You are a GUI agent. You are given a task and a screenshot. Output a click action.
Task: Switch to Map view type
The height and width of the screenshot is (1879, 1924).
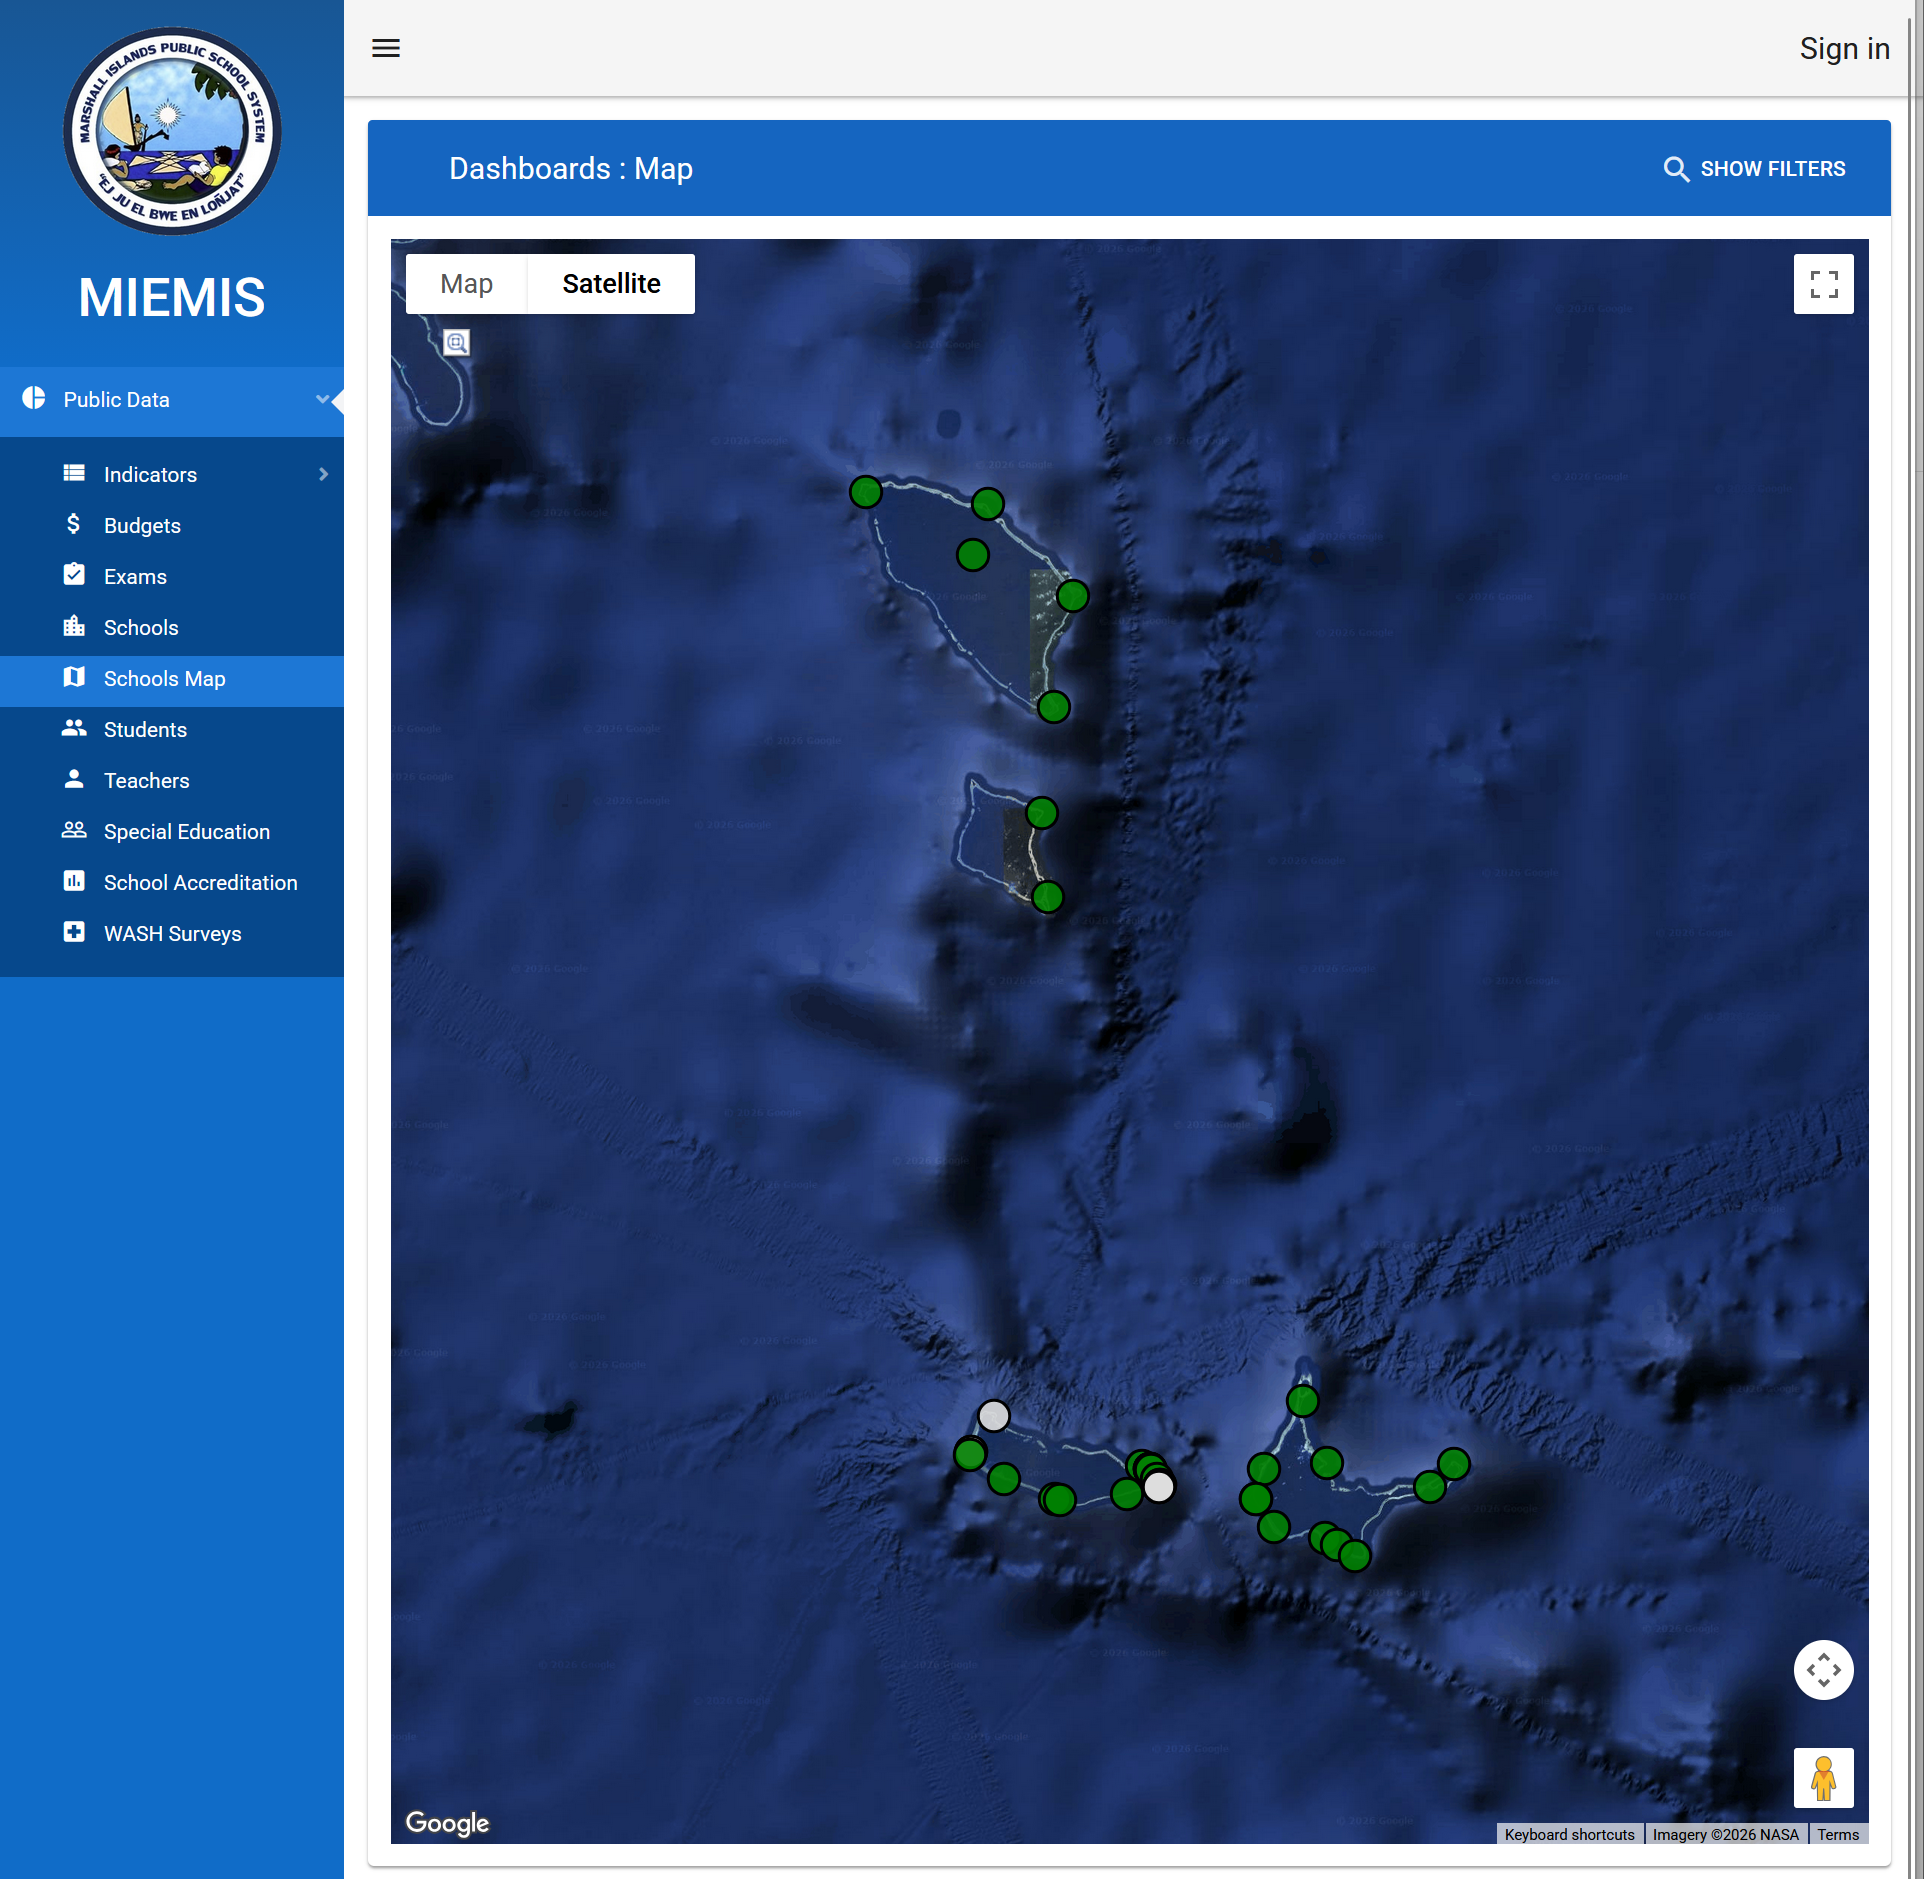tap(466, 284)
